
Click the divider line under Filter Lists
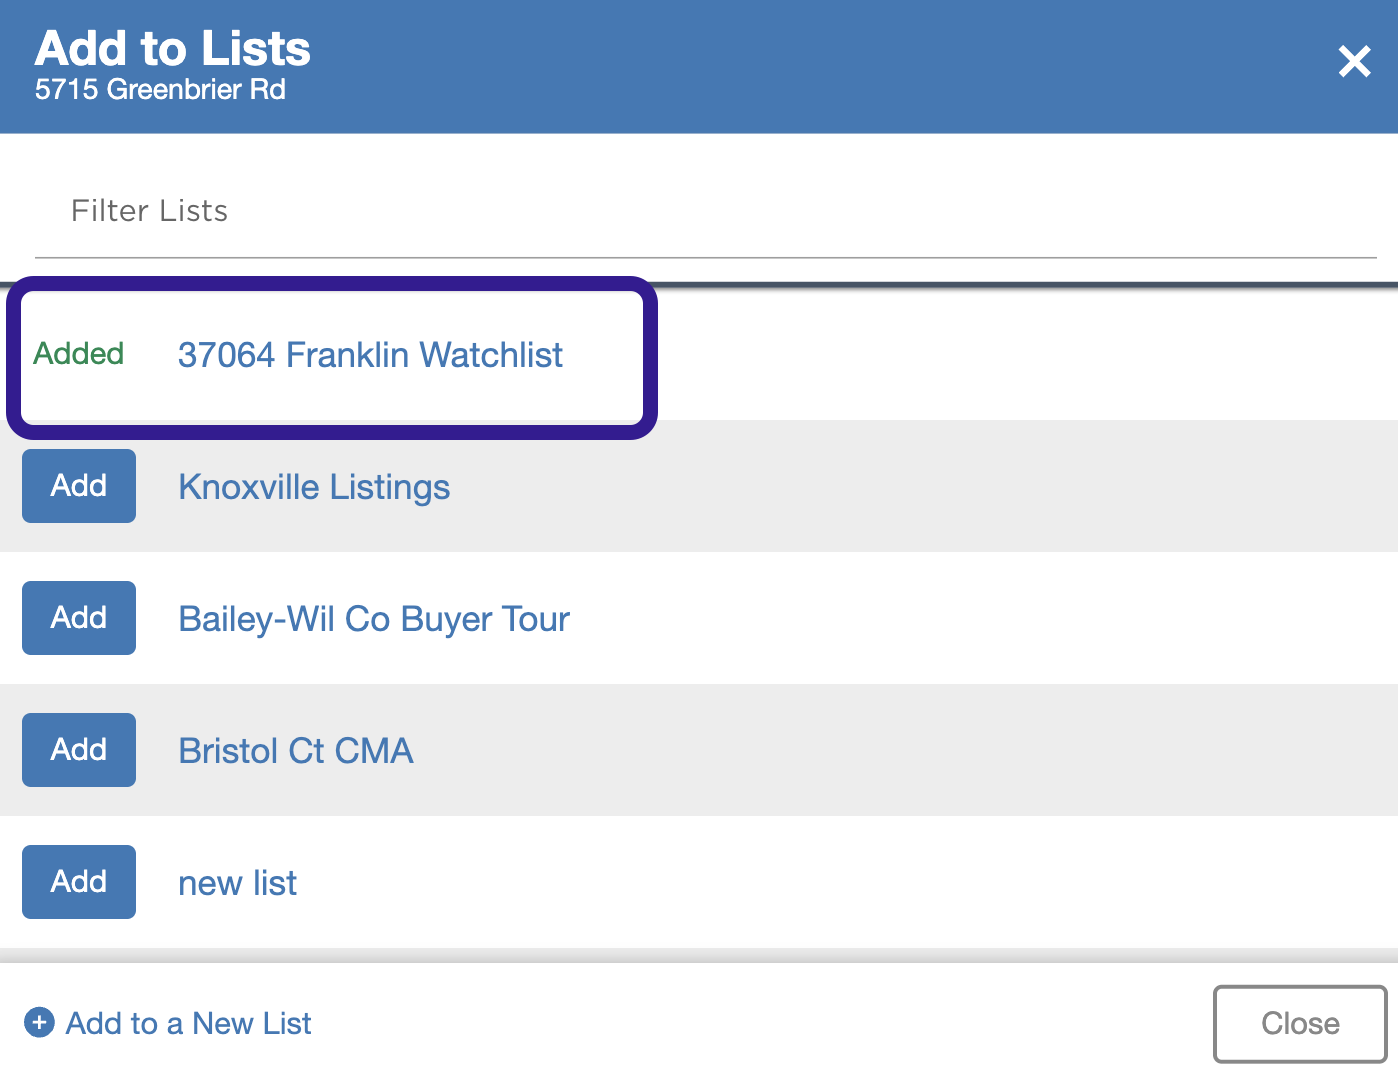click(706, 258)
